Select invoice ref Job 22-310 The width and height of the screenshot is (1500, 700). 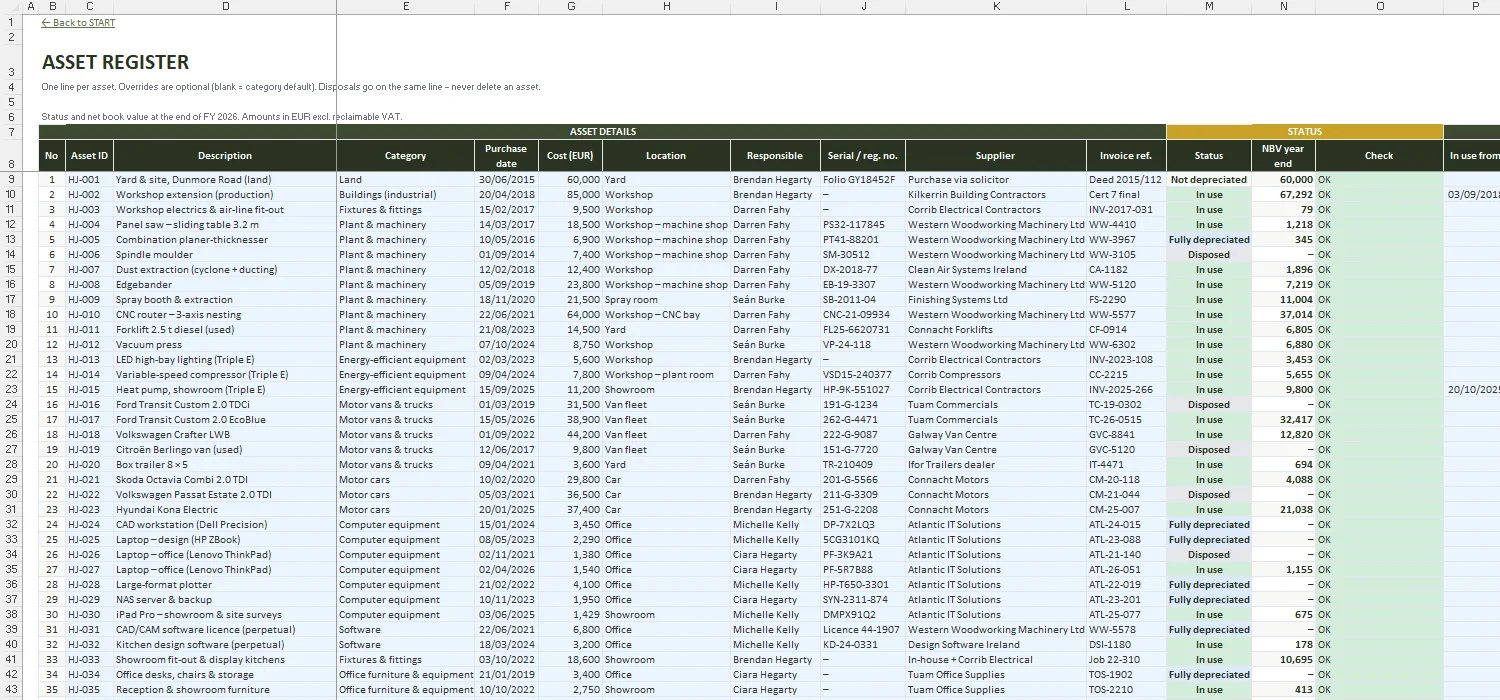[1126, 660]
